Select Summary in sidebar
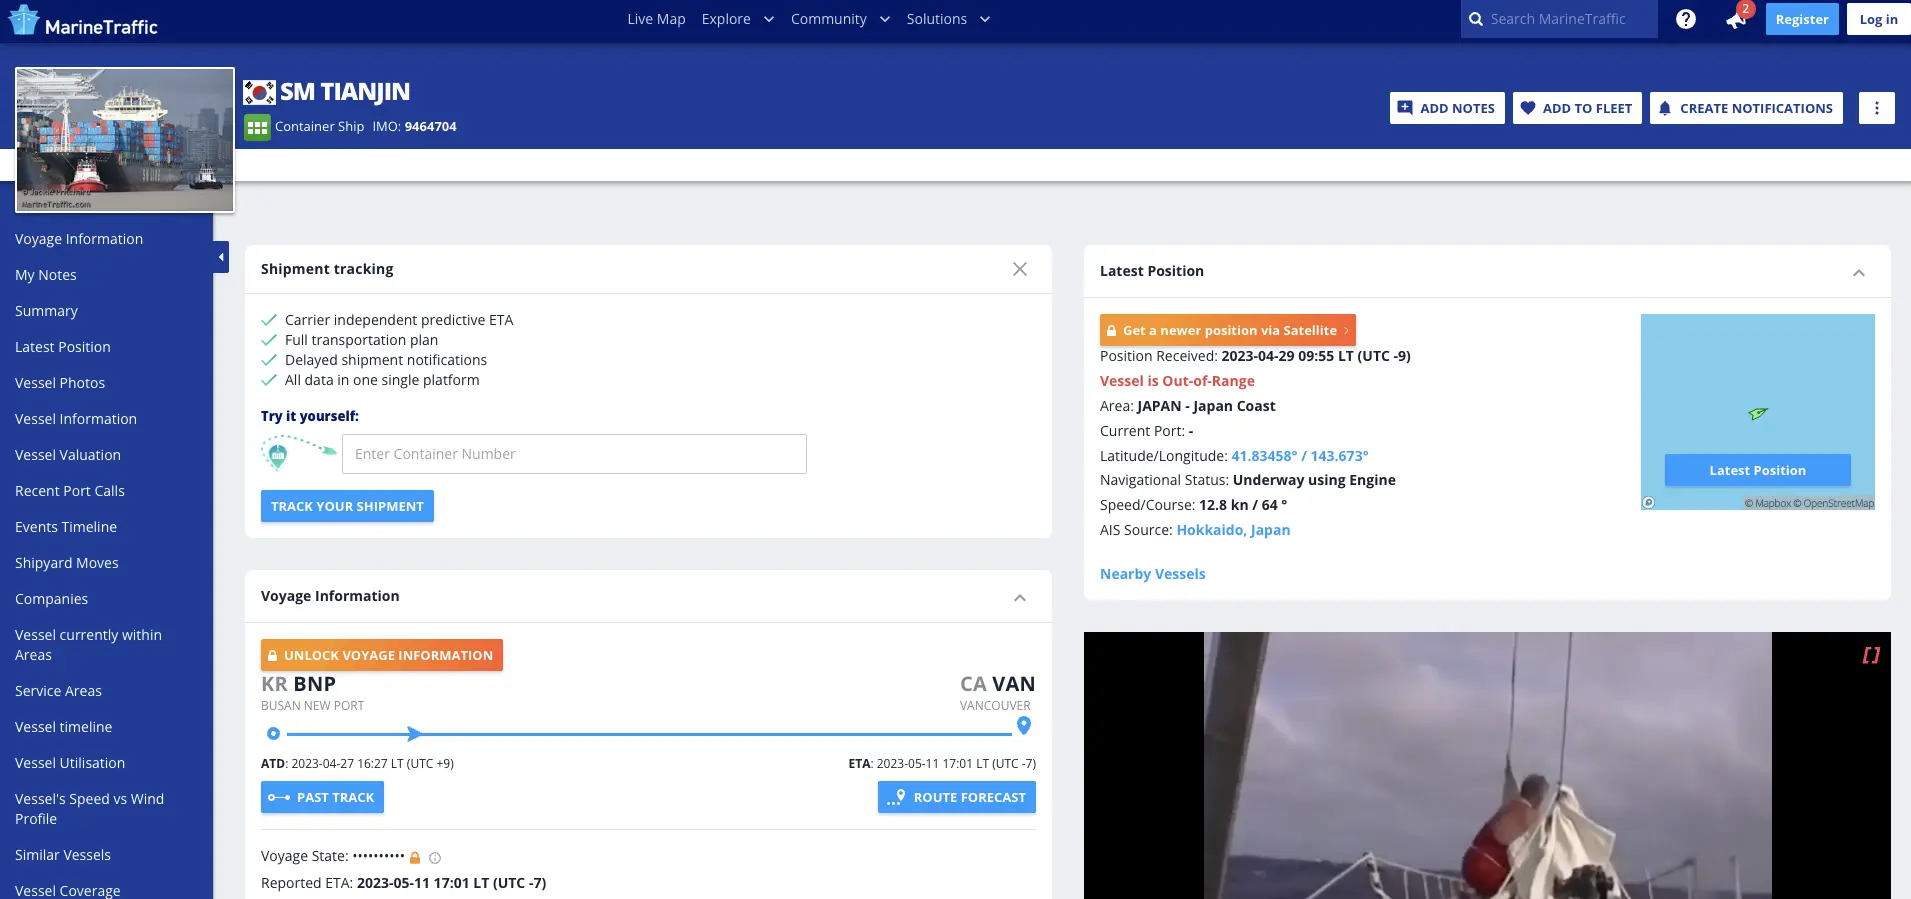 46,311
